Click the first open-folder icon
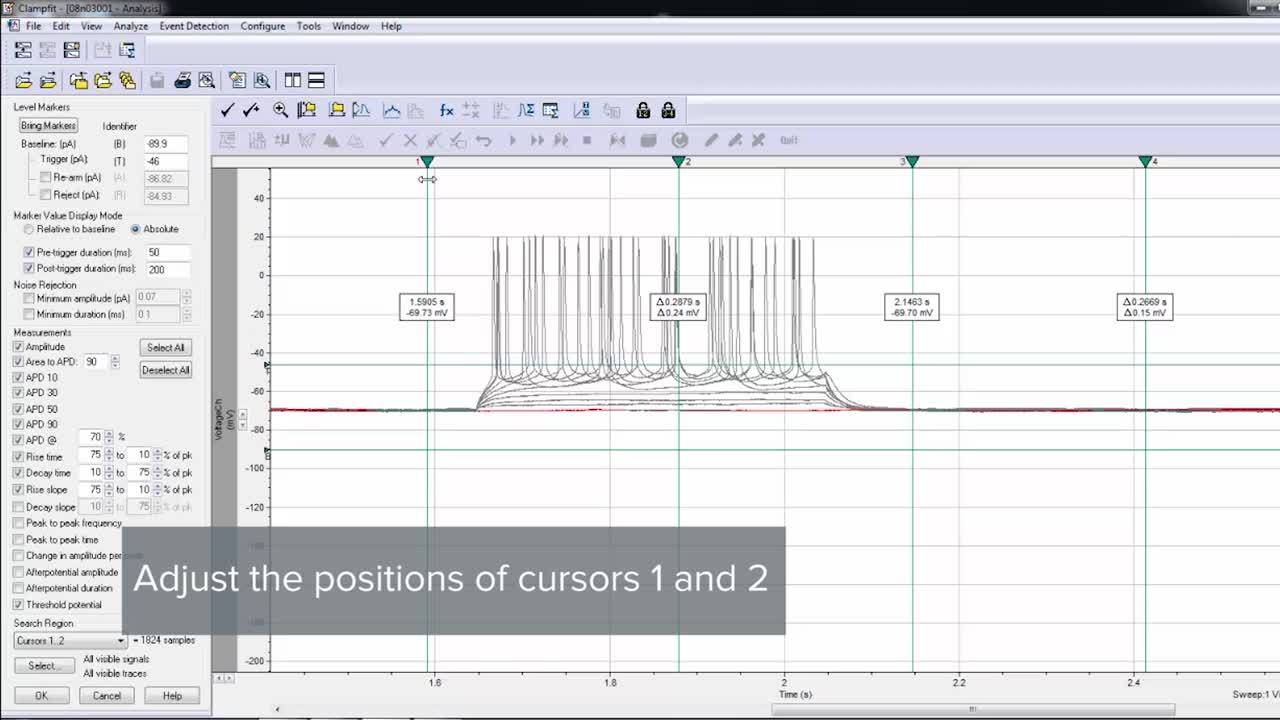Image resolution: width=1280 pixels, height=720 pixels. [23, 80]
